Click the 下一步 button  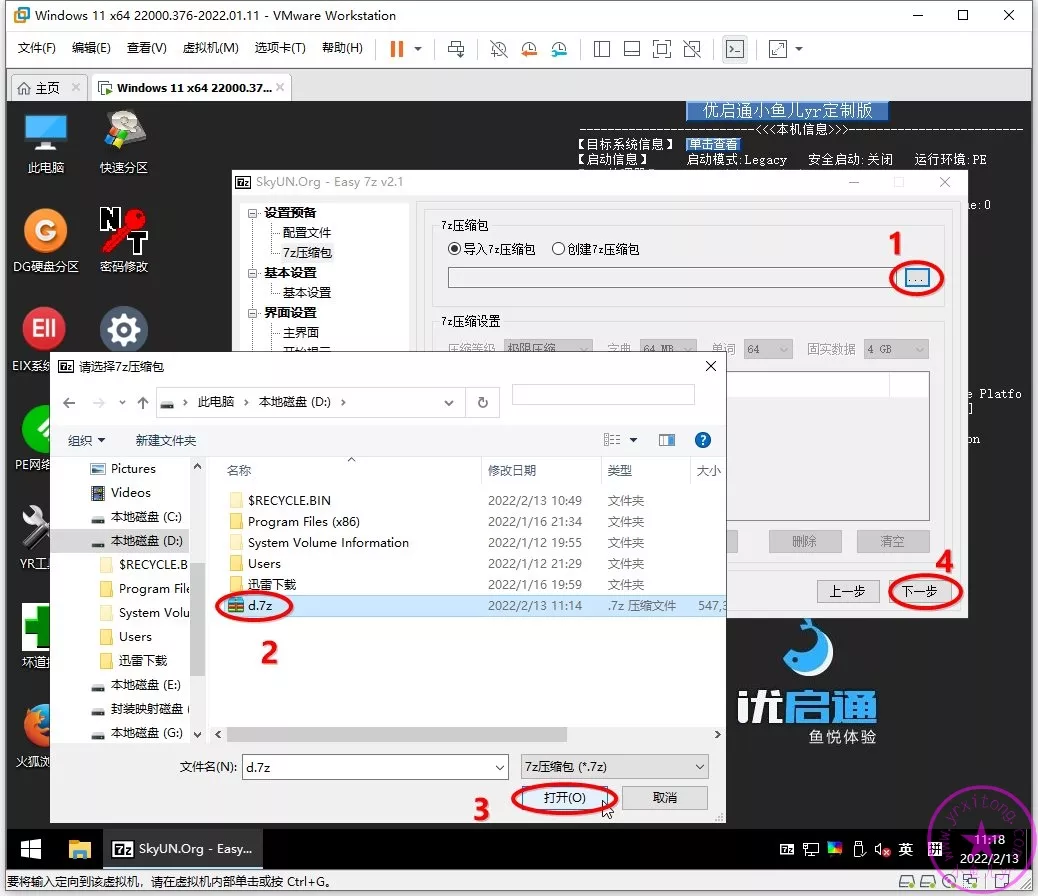pyautogui.click(x=919, y=591)
